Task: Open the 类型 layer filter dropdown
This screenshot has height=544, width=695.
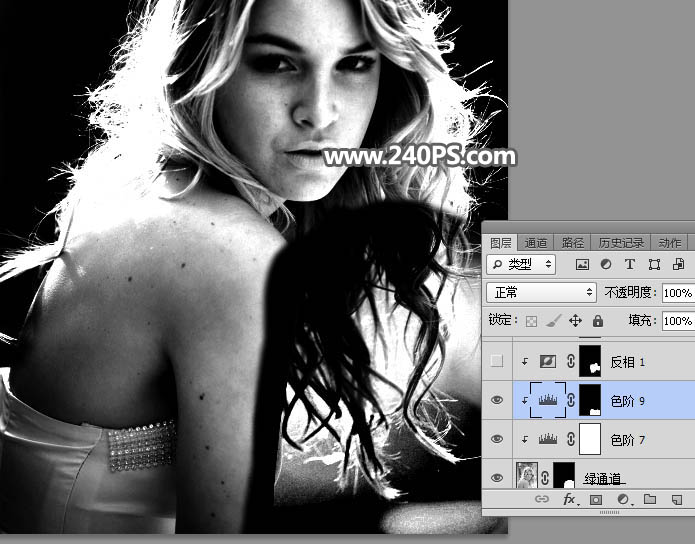Action: (521, 265)
